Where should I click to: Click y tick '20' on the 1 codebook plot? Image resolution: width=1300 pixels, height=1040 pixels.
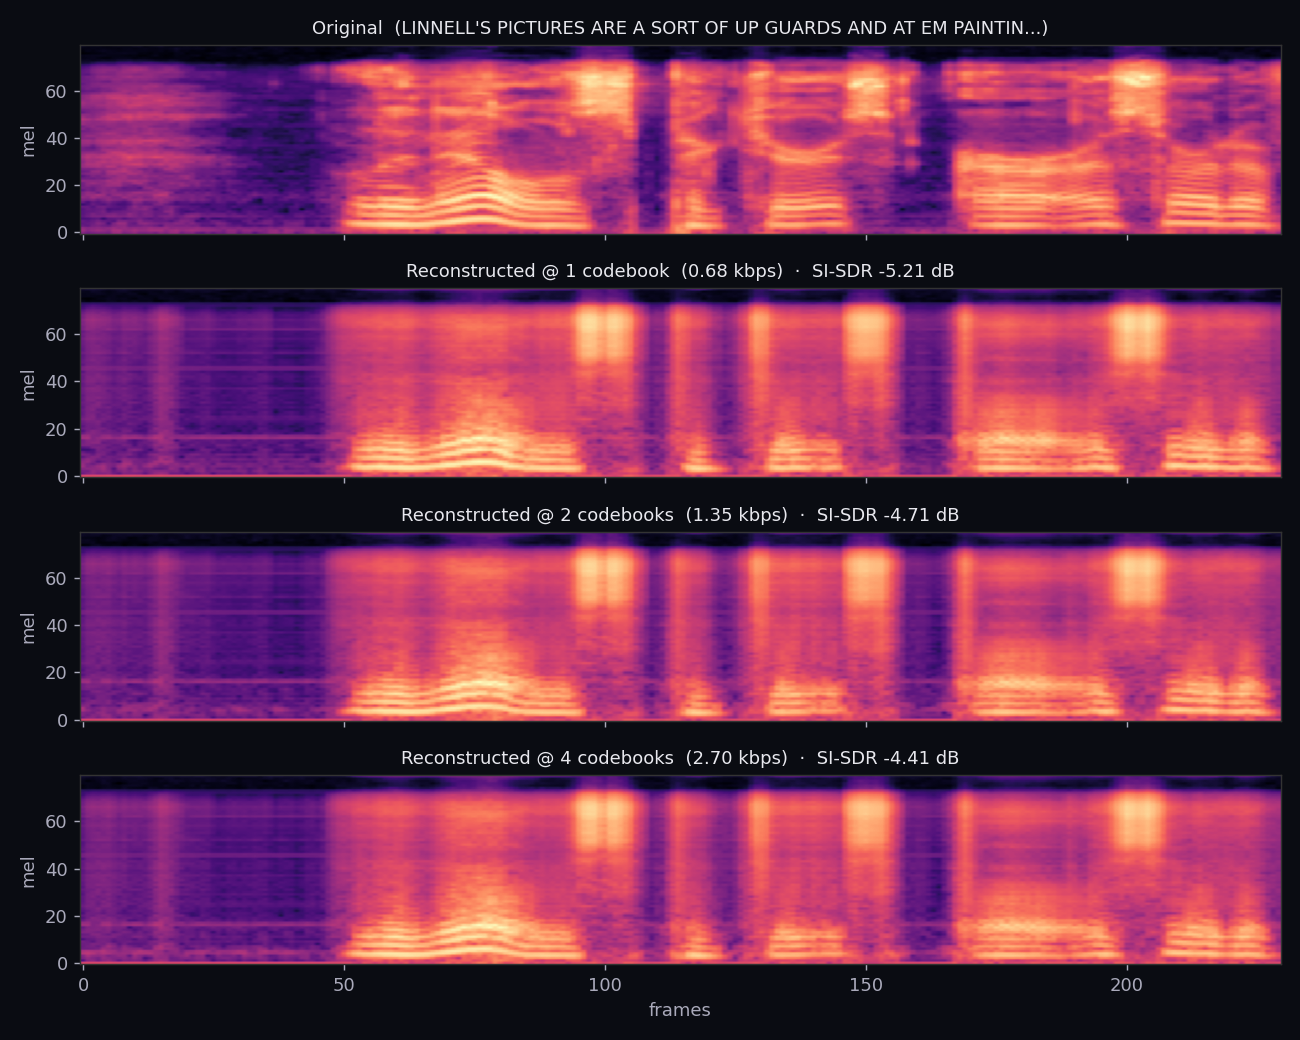click(57, 430)
